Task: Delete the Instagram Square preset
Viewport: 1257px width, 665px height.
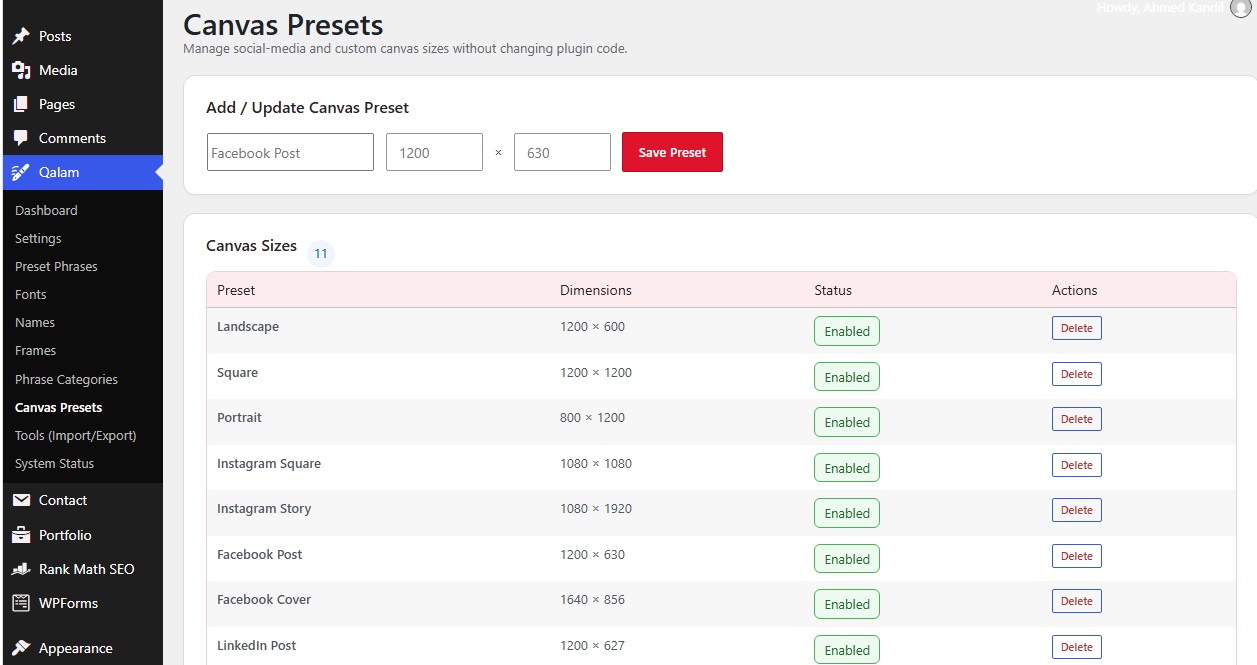Action: pos(1076,465)
